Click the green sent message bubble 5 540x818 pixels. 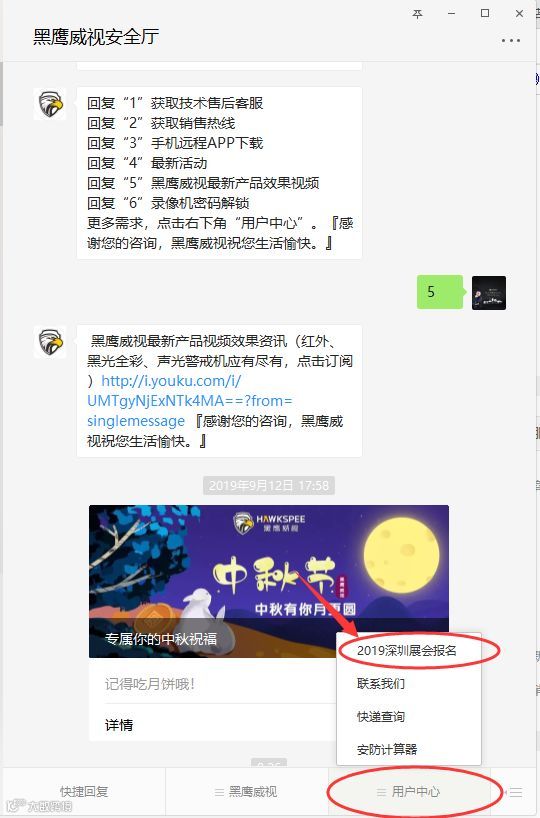pos(439,292)
